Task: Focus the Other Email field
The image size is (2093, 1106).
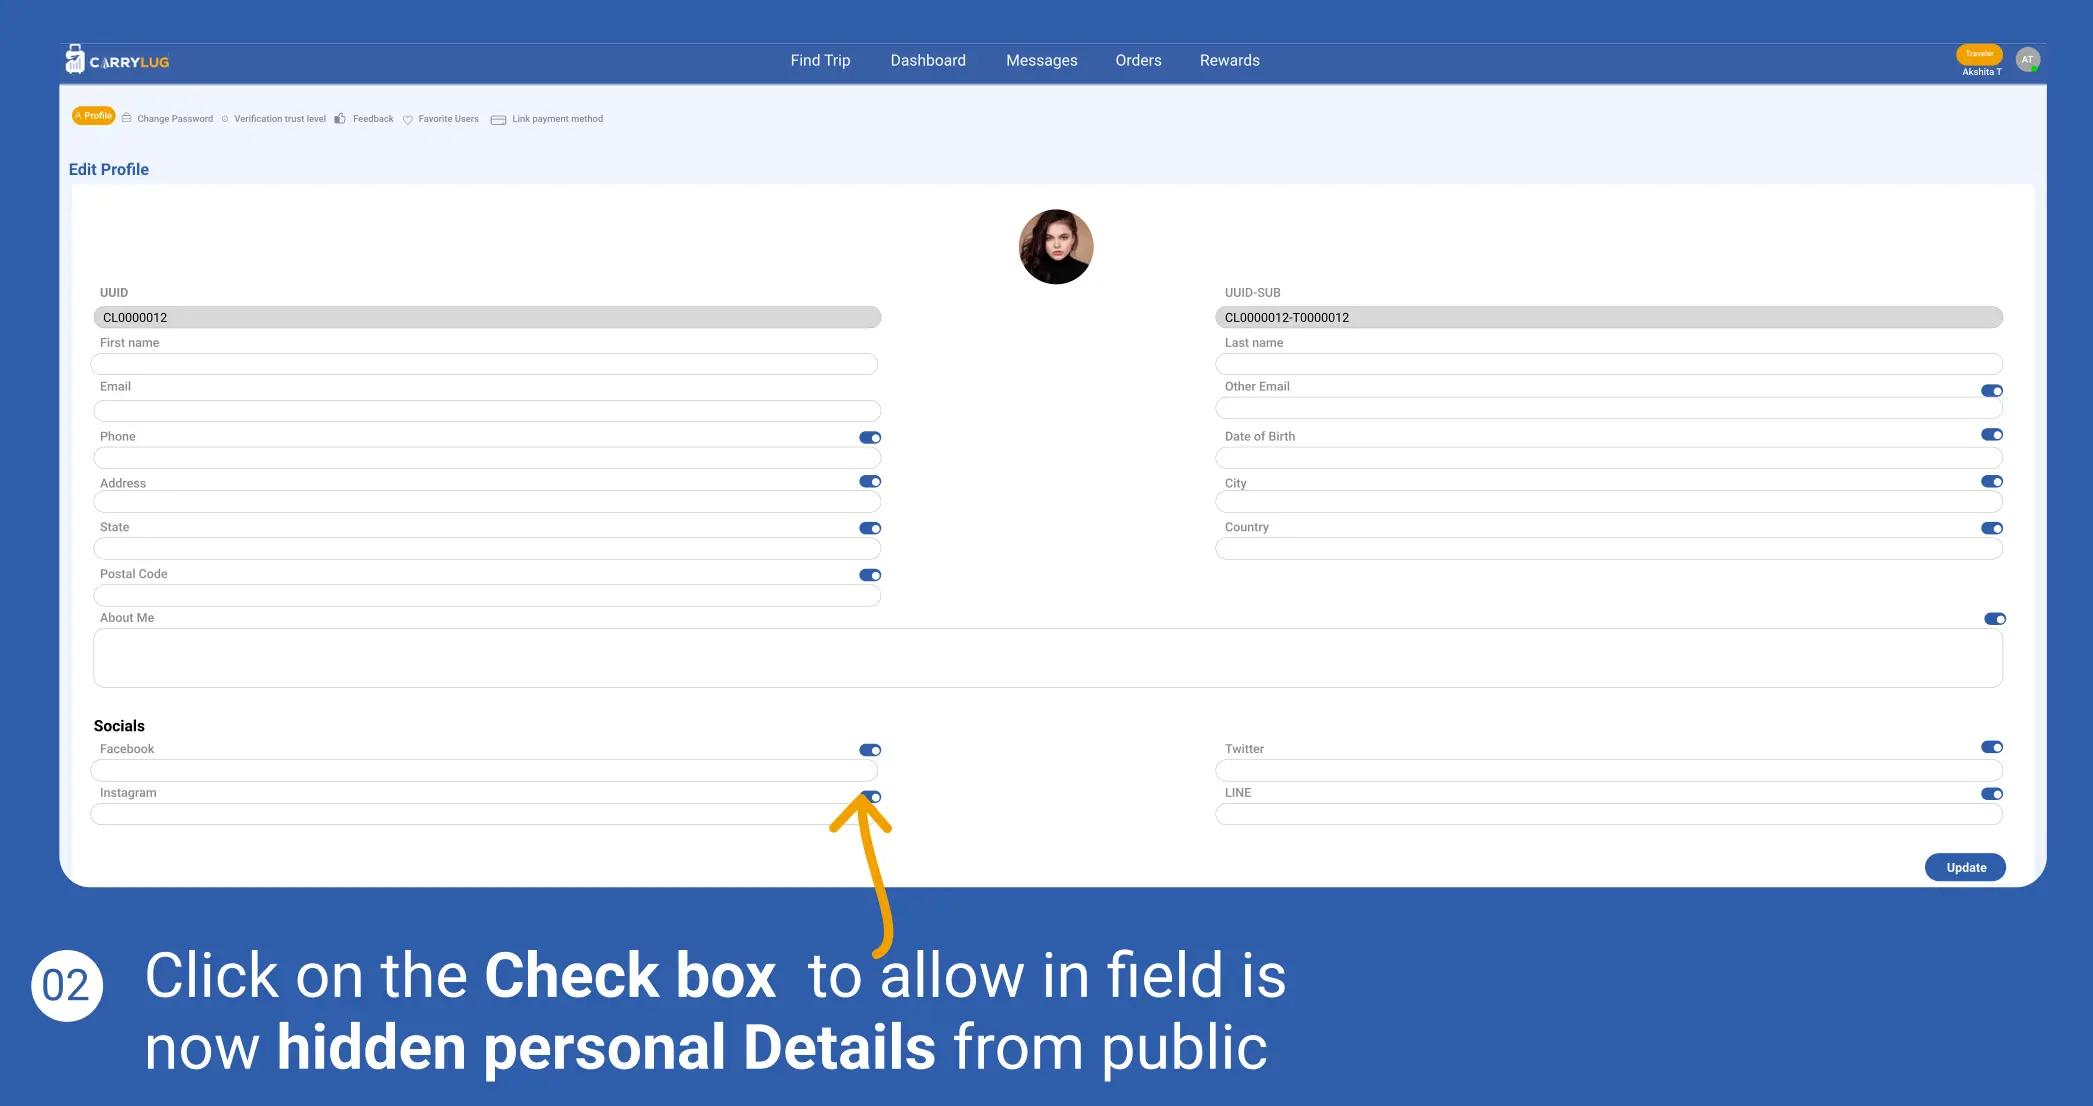Action: pos(1609,408)
